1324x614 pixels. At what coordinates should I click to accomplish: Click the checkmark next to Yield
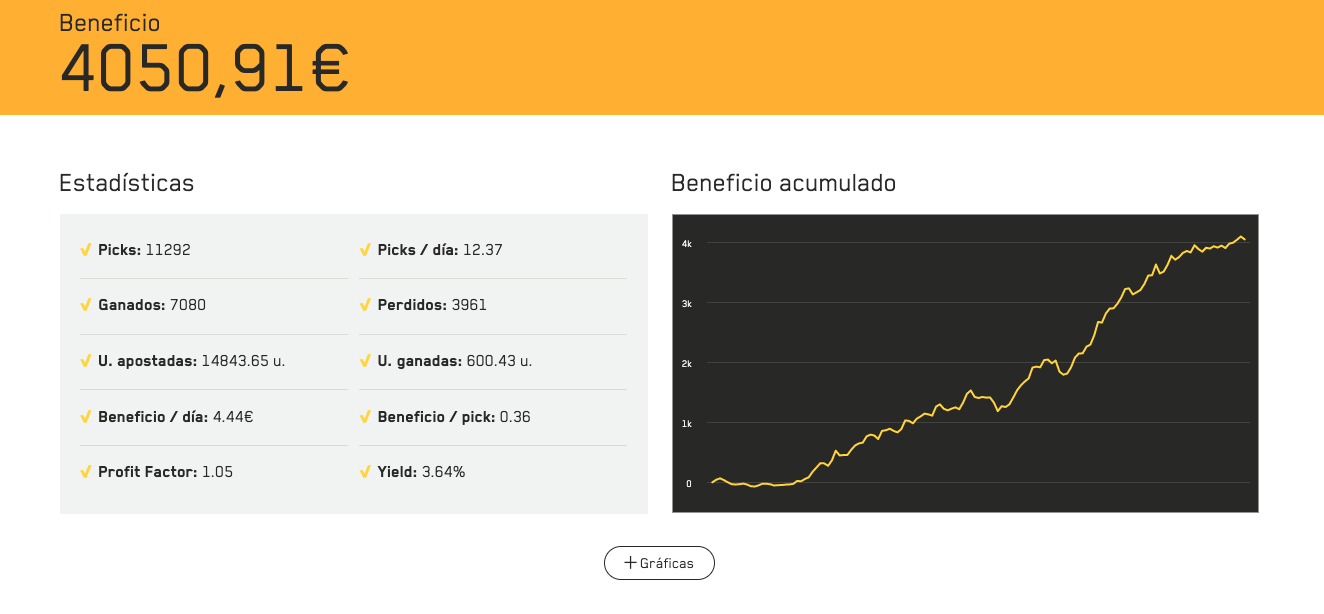click(365, 472)
